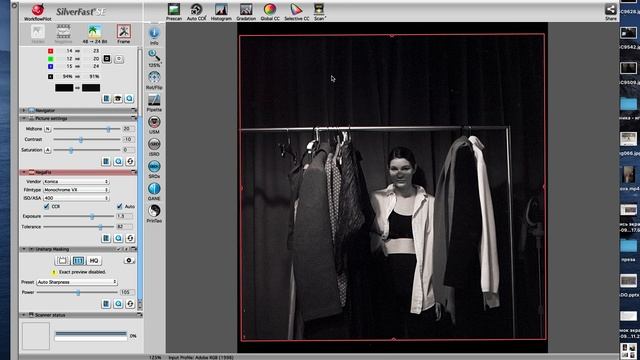Activate the SRDx tool
The image size is (640, 360).
pos(154,169)
